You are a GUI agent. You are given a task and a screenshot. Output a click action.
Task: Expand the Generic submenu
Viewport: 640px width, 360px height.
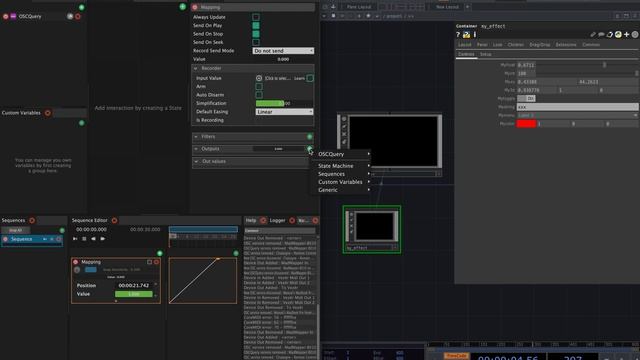tap(344, 190)
